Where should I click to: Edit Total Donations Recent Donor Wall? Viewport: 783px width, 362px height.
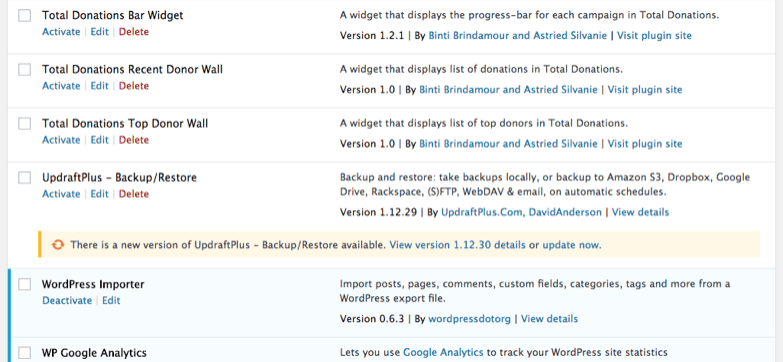[99, 85]
